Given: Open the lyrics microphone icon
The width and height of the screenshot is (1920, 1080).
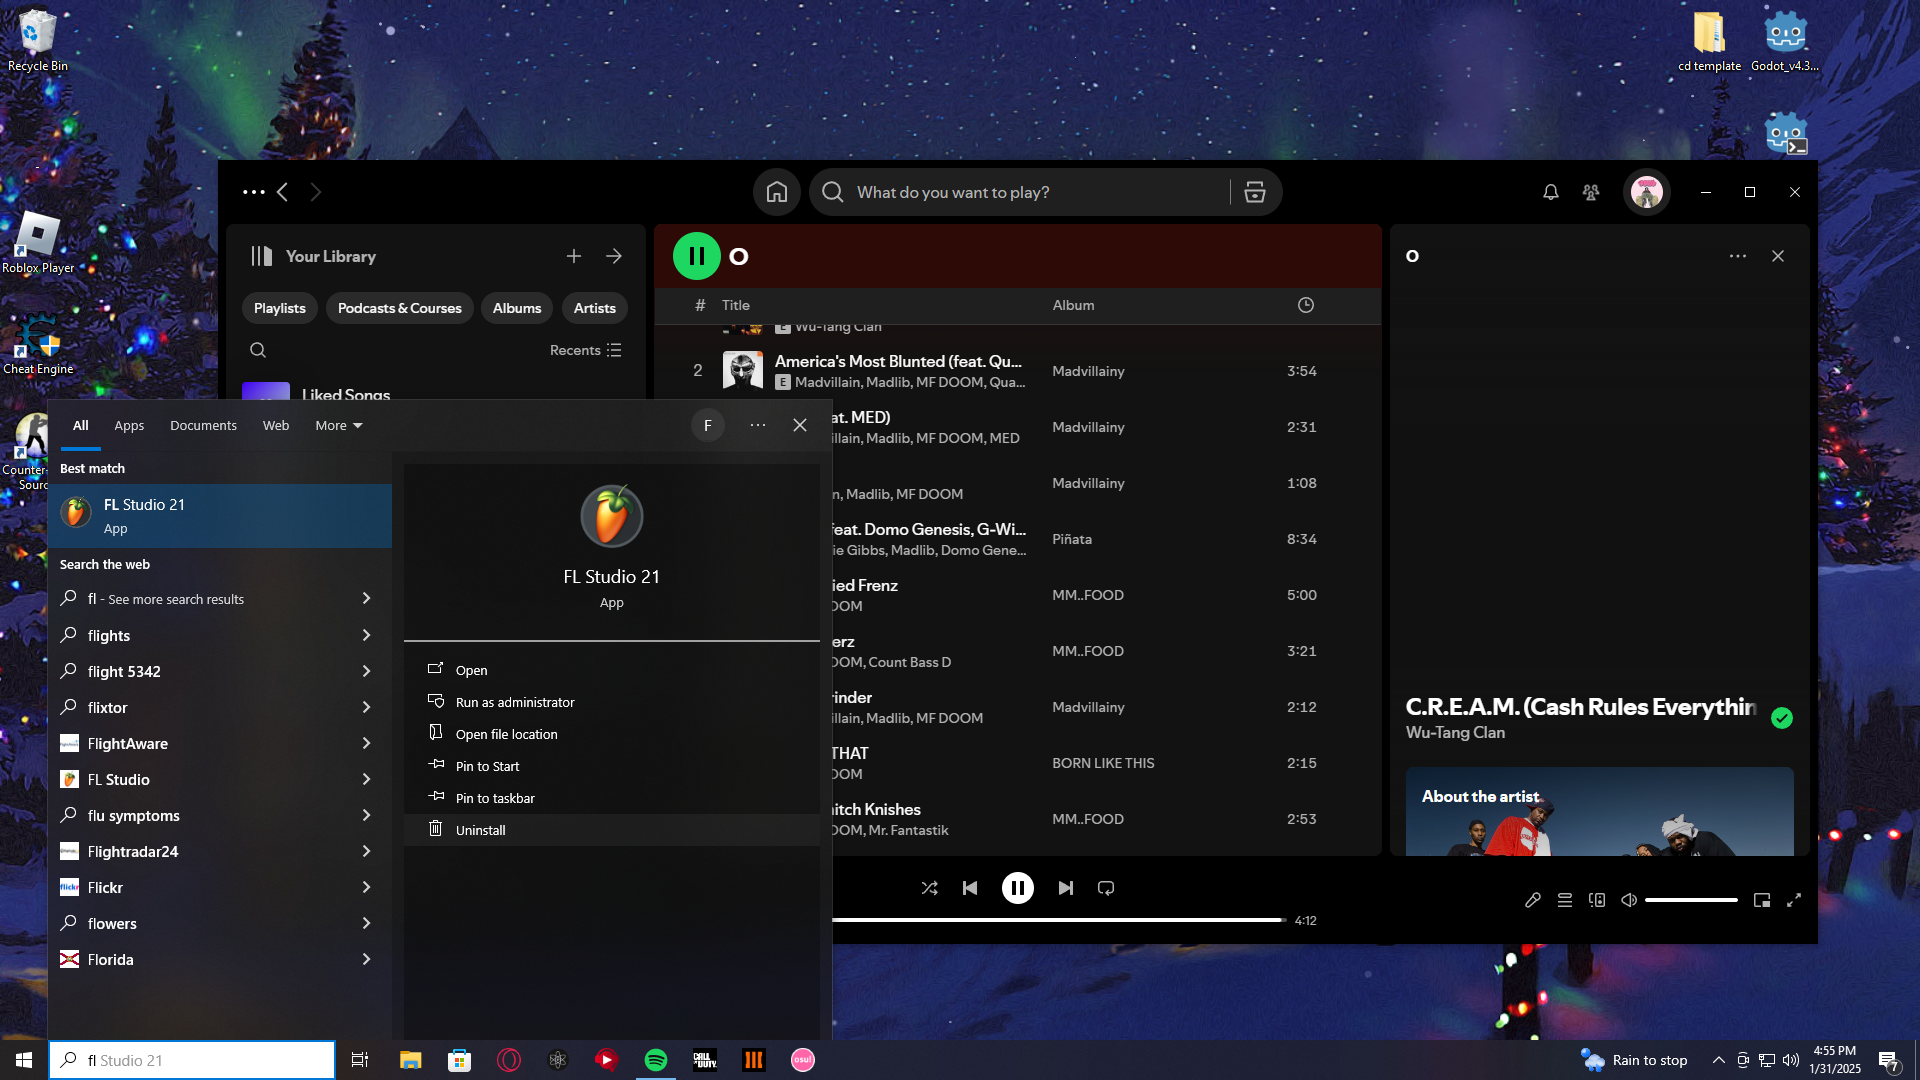Looking at the screenshot, I should [x=1532, y=900].
